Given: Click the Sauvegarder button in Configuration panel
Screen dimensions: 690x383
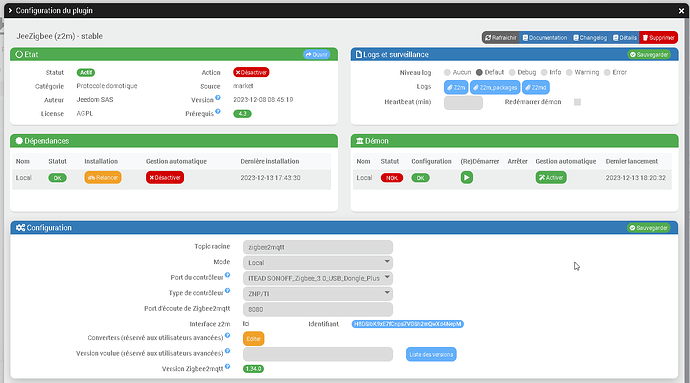Looking at the screenshot, I should 649,228.
